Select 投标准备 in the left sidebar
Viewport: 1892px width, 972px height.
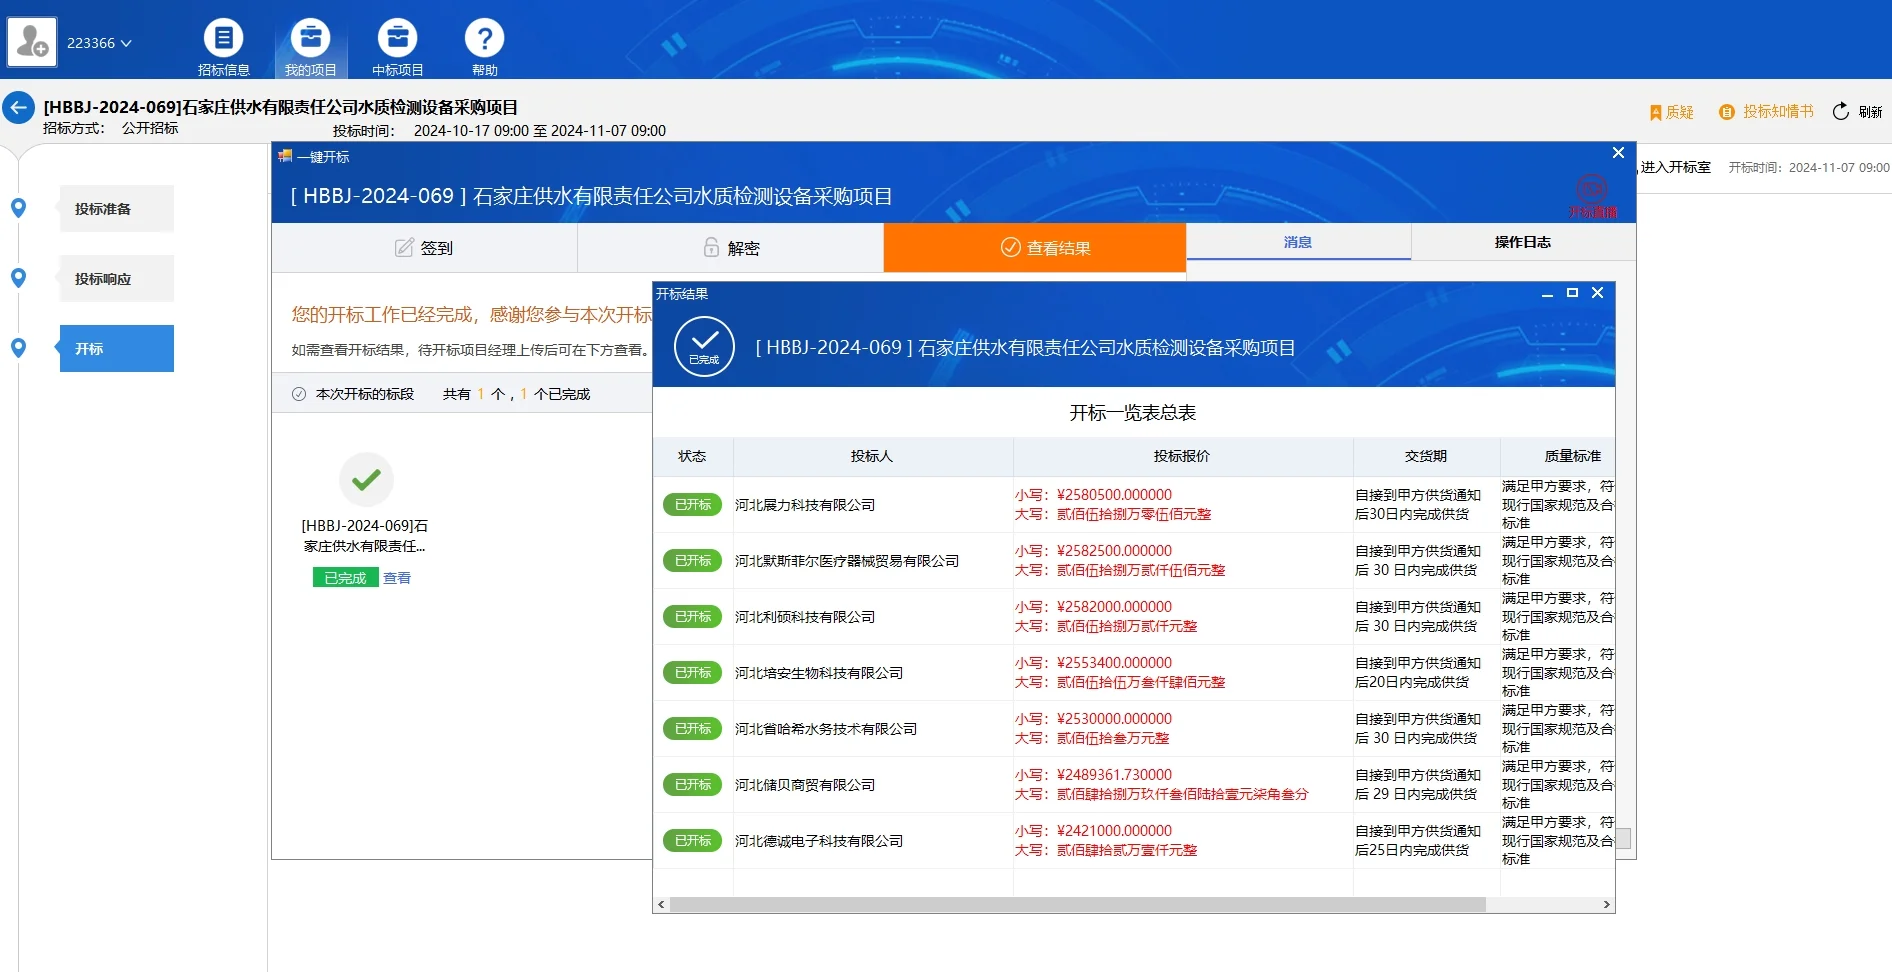tap(116, 208)
